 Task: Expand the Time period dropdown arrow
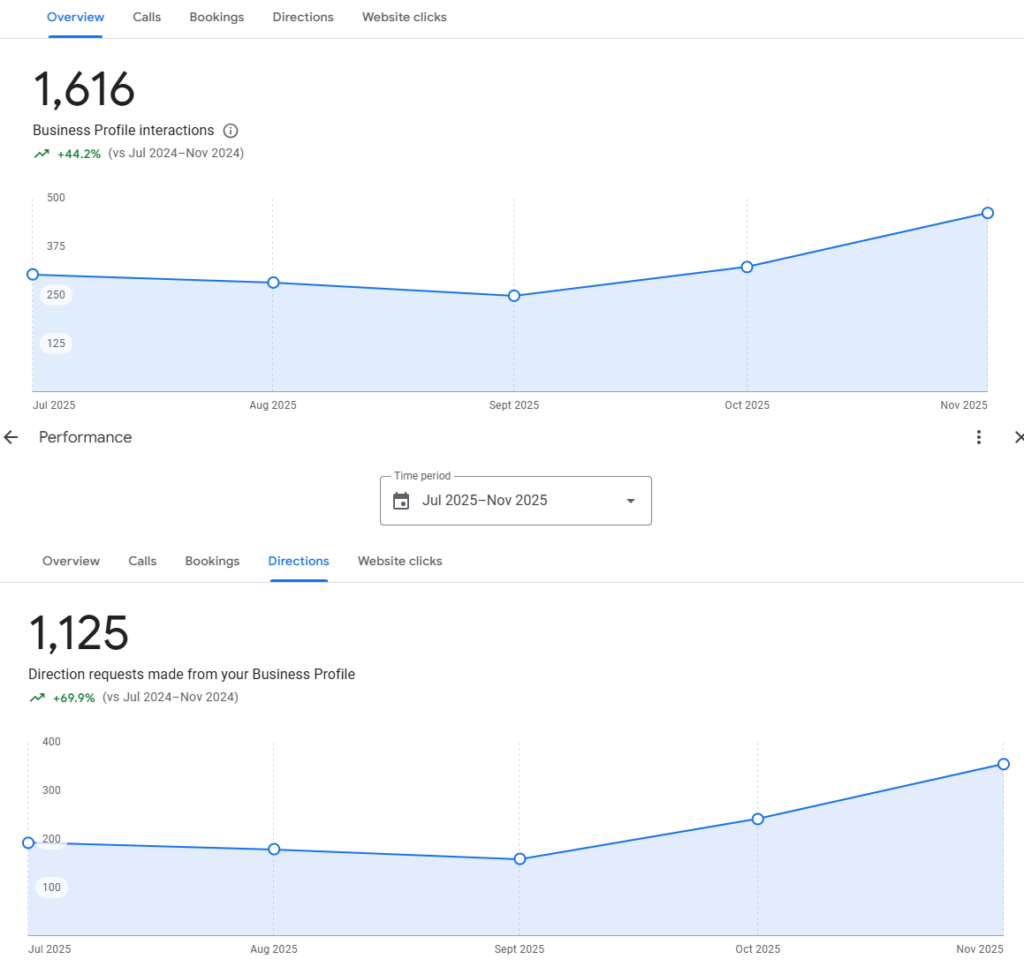click(630, 501)
